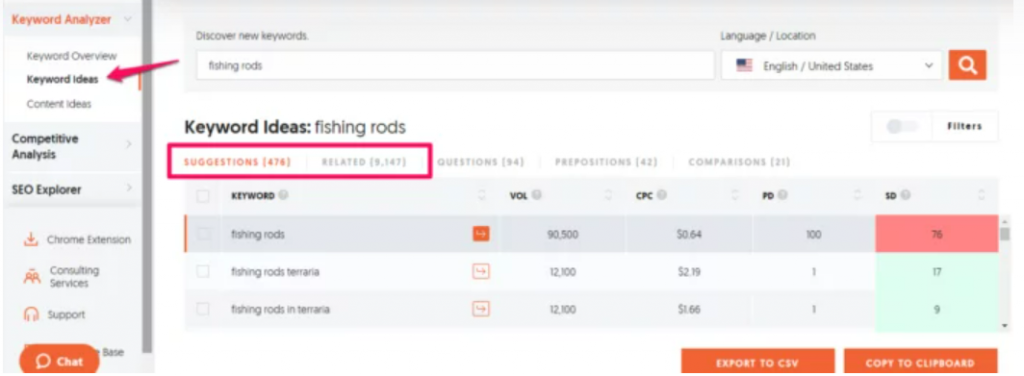
Task: Open the Chrome Extension link
Action: 89,240
